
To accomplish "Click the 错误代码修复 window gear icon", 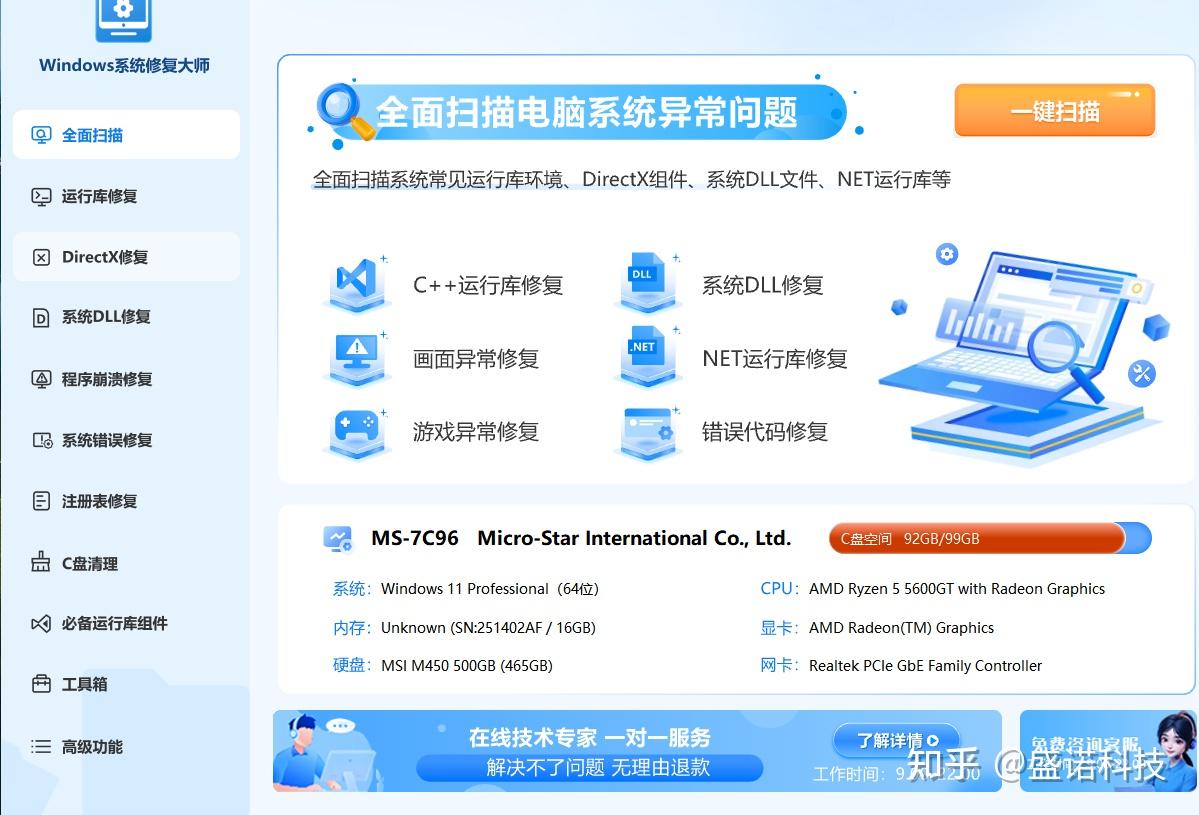I will point(647,433).
